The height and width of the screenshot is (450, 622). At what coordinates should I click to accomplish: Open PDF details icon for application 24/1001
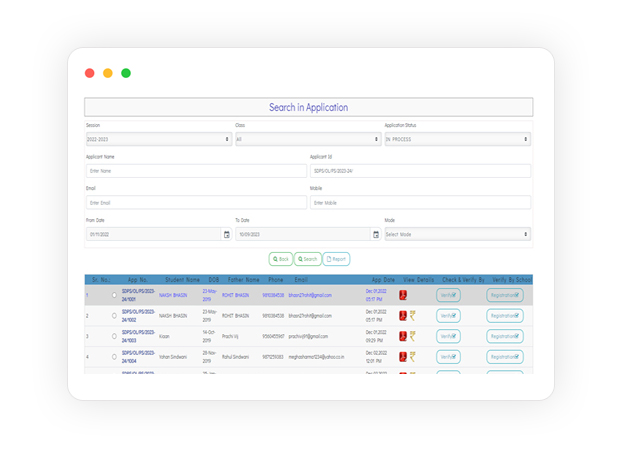tap(403, 295)
